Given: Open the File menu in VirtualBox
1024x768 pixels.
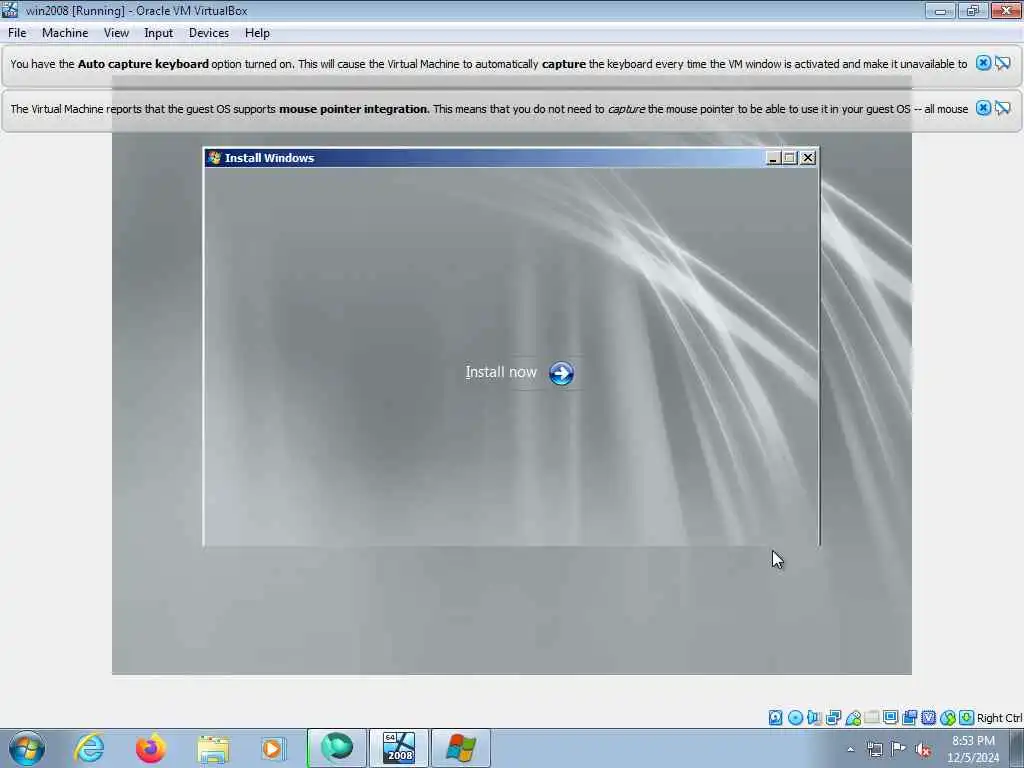Looking at the screenshot, I should pyautogui.click(x=17, y=33).
